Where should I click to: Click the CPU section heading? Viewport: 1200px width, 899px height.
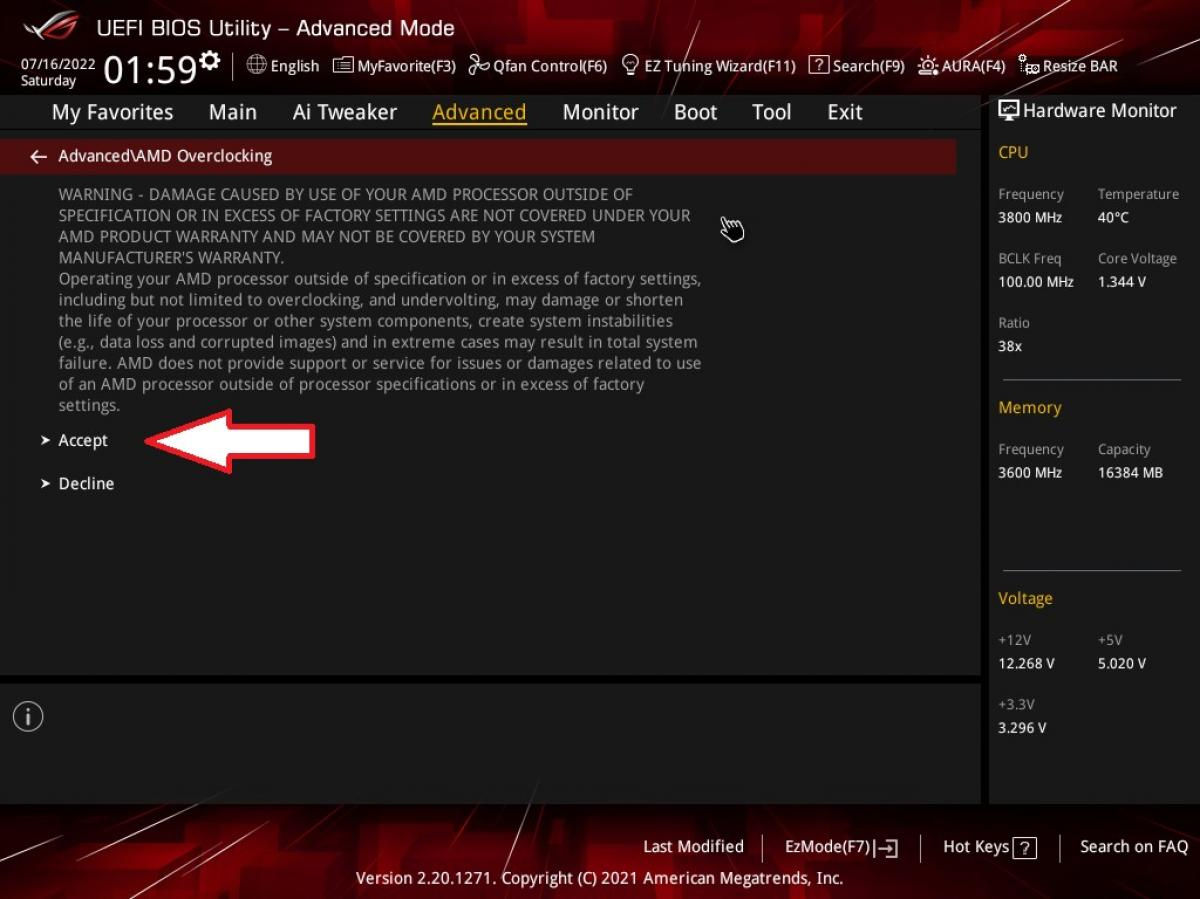click(x=1013, y=152)
